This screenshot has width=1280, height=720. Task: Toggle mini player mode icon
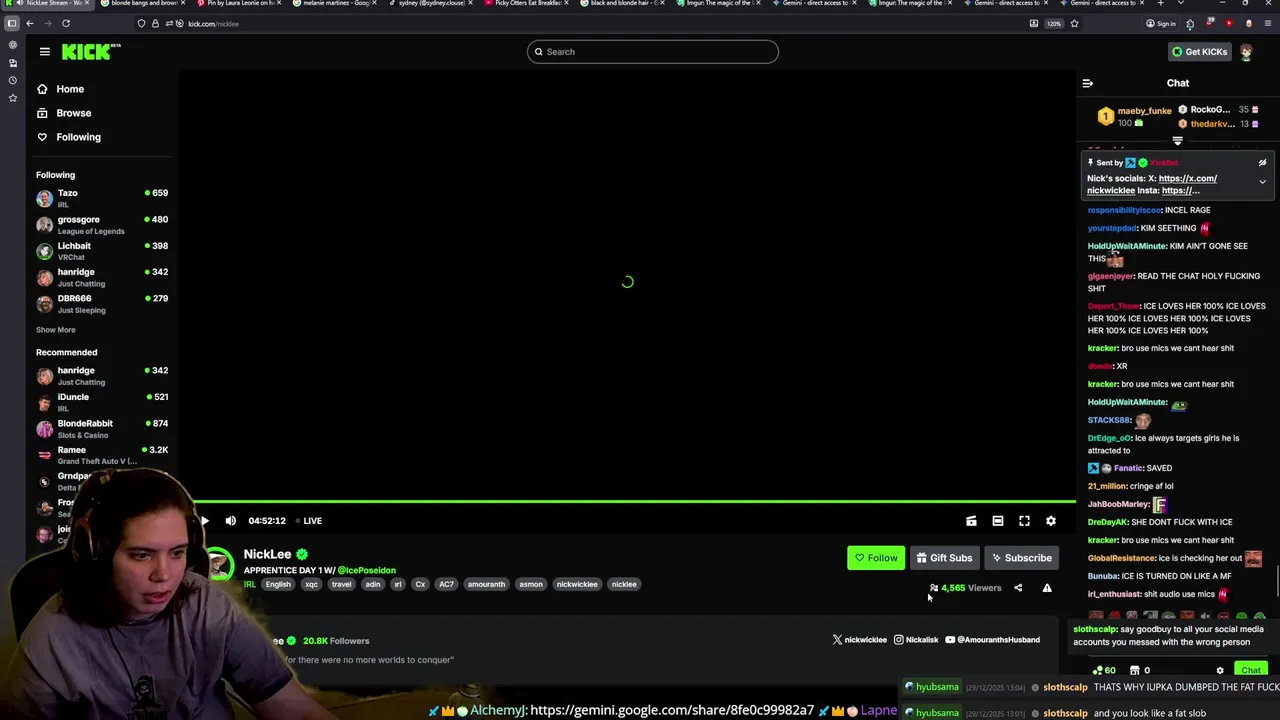(971, 521)
